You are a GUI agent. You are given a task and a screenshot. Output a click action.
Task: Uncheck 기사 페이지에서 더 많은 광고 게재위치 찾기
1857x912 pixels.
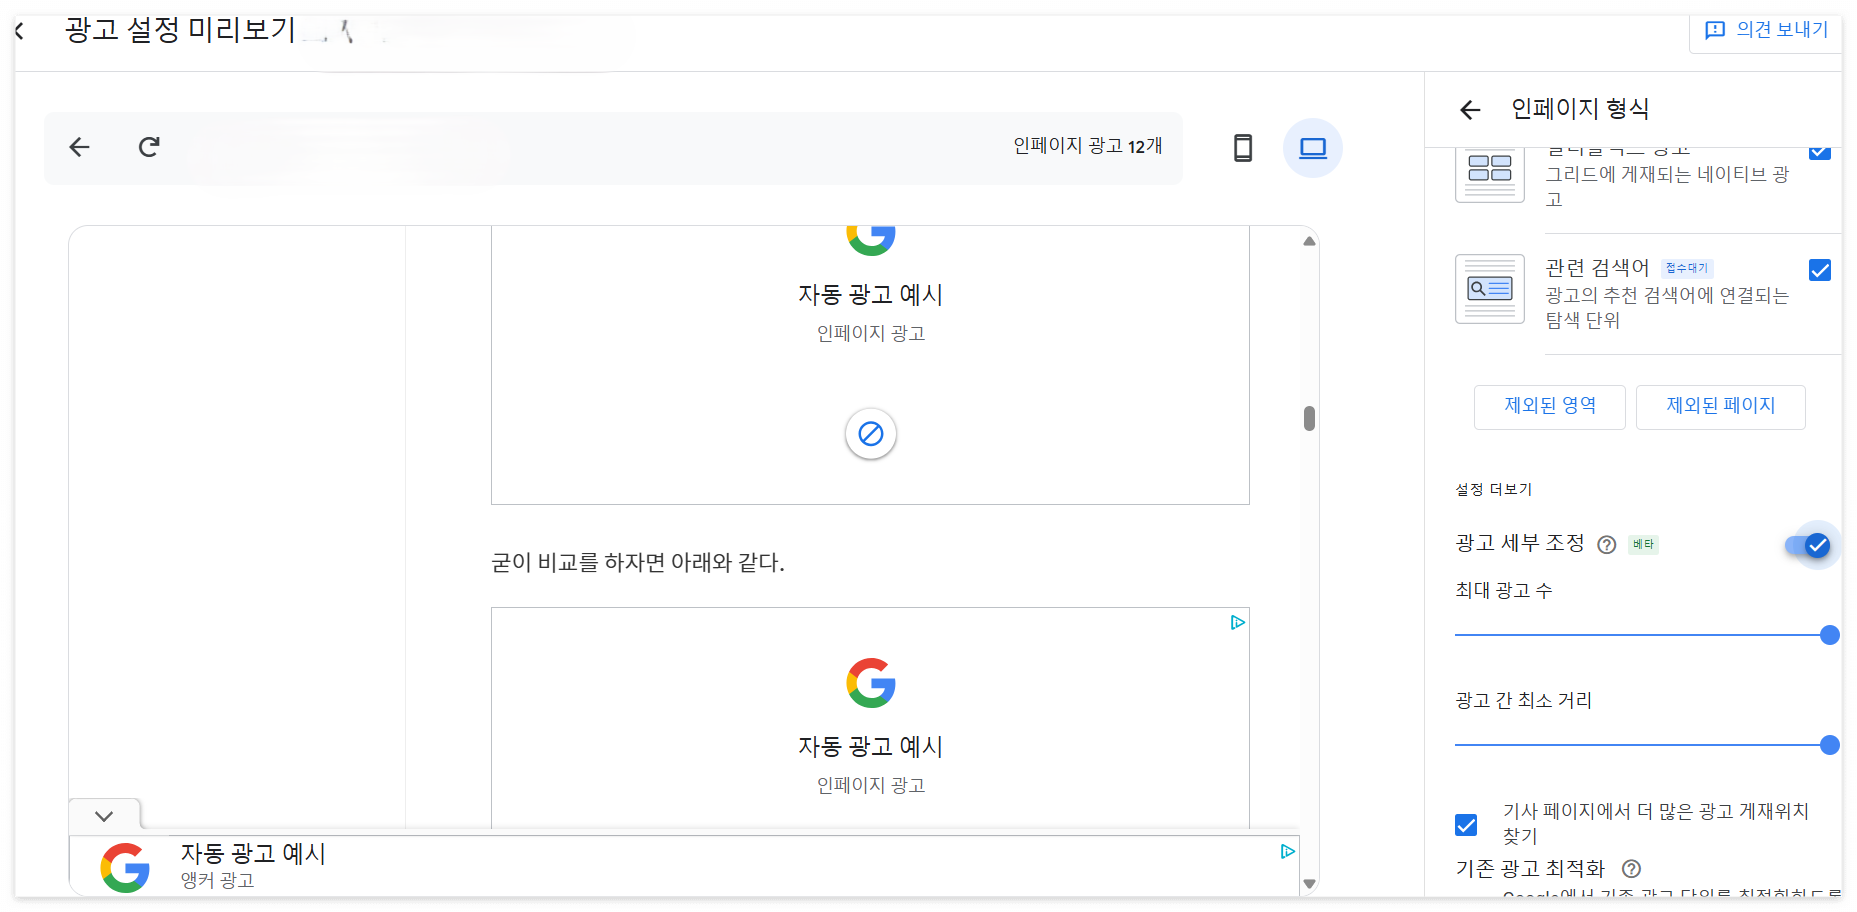(1466, 825)
